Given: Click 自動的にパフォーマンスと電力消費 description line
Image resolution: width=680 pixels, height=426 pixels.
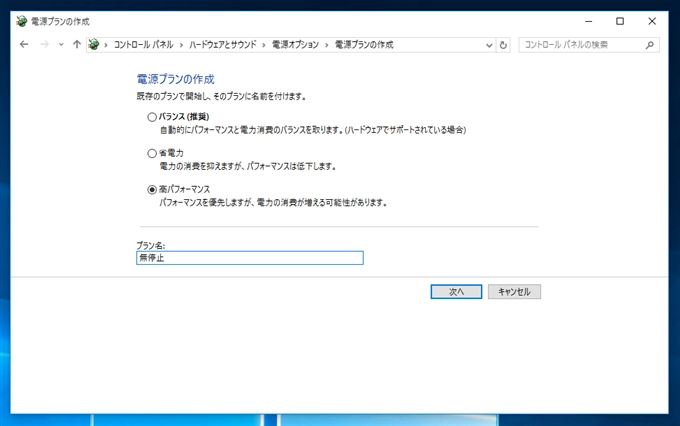Looking at the screenshot, I should (313, 130).
